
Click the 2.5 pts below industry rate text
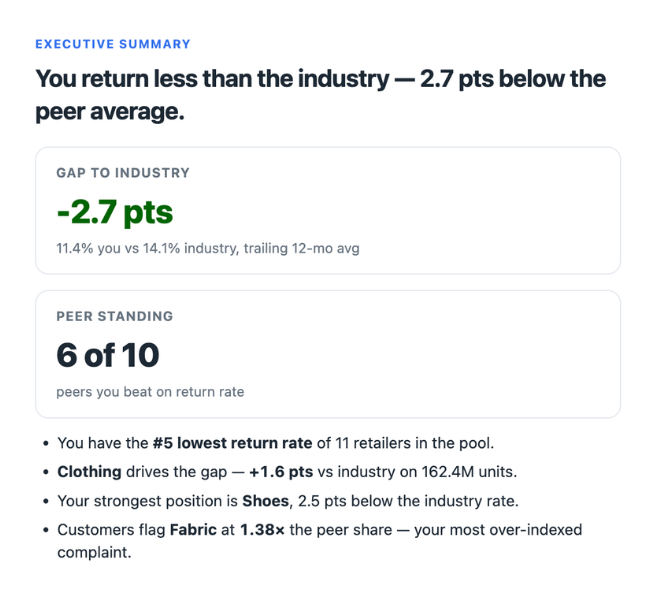point(408,501)
